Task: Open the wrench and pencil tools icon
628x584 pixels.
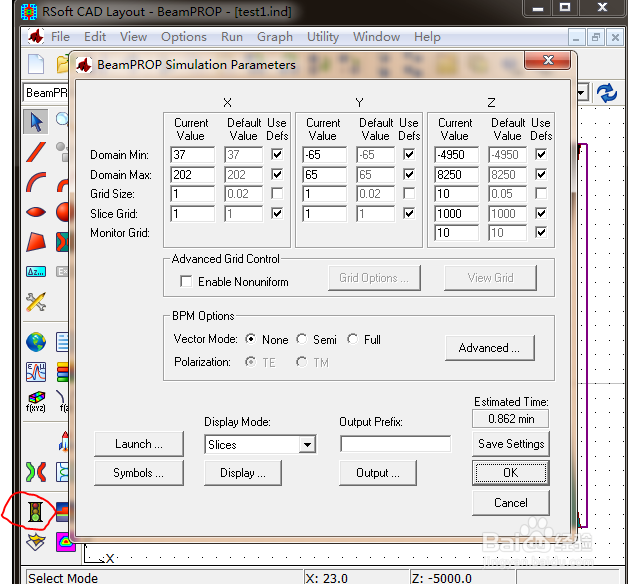Action: 36,302
